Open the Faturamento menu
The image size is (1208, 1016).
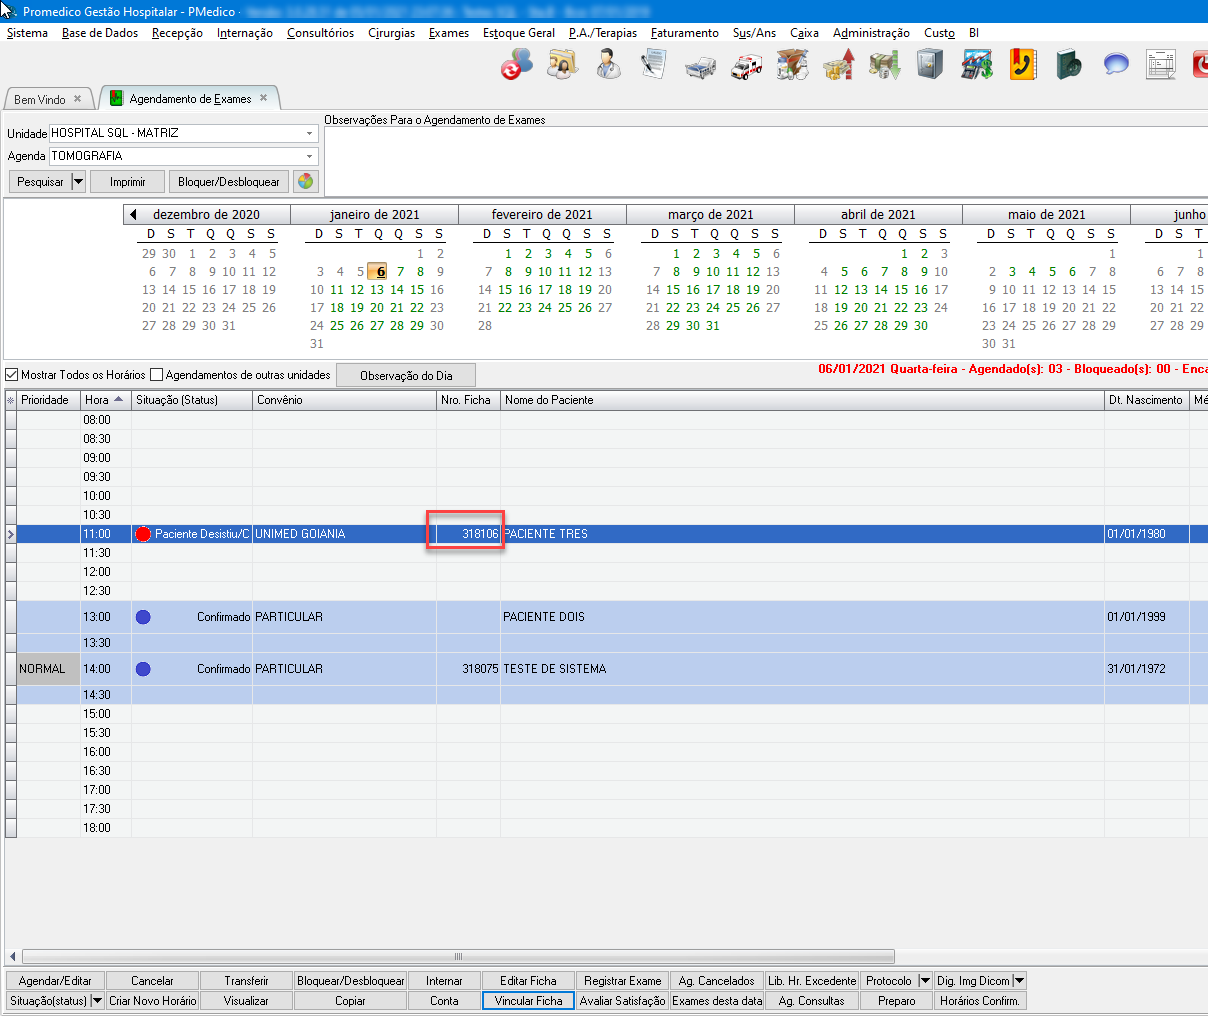pos(684,33)
